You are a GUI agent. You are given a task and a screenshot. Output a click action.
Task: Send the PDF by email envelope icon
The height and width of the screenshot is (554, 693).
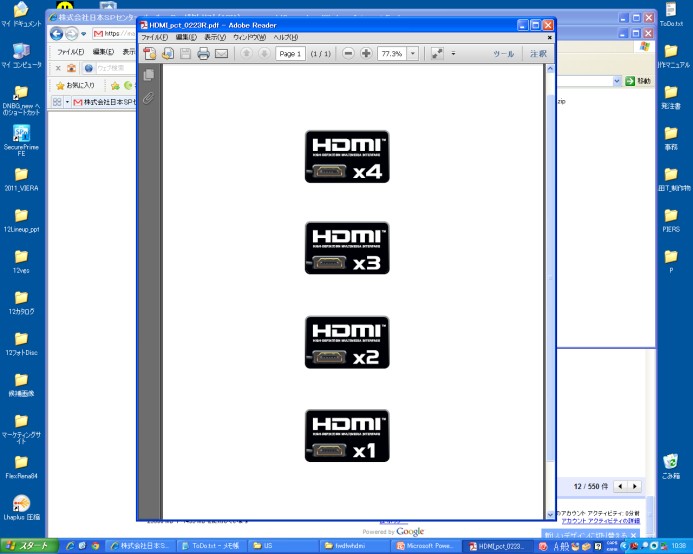(x=221, y=53)
